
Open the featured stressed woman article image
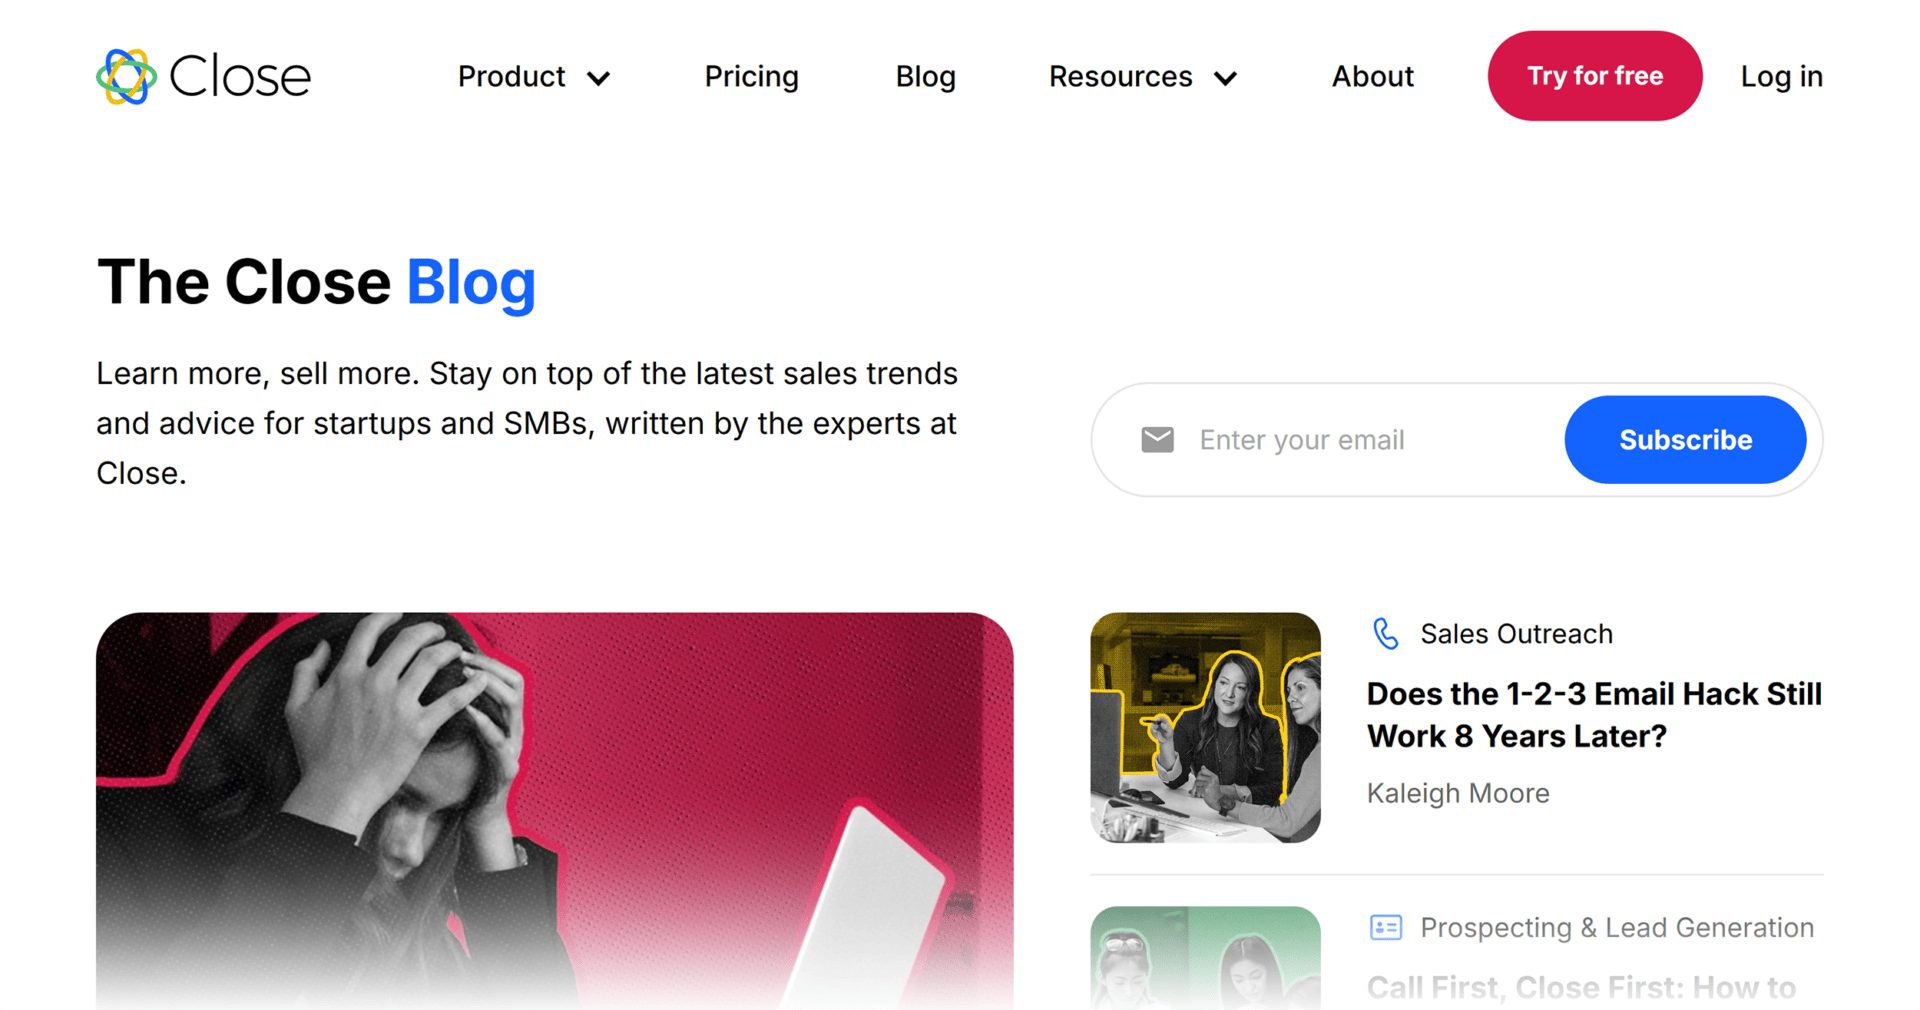click(554, 810)
